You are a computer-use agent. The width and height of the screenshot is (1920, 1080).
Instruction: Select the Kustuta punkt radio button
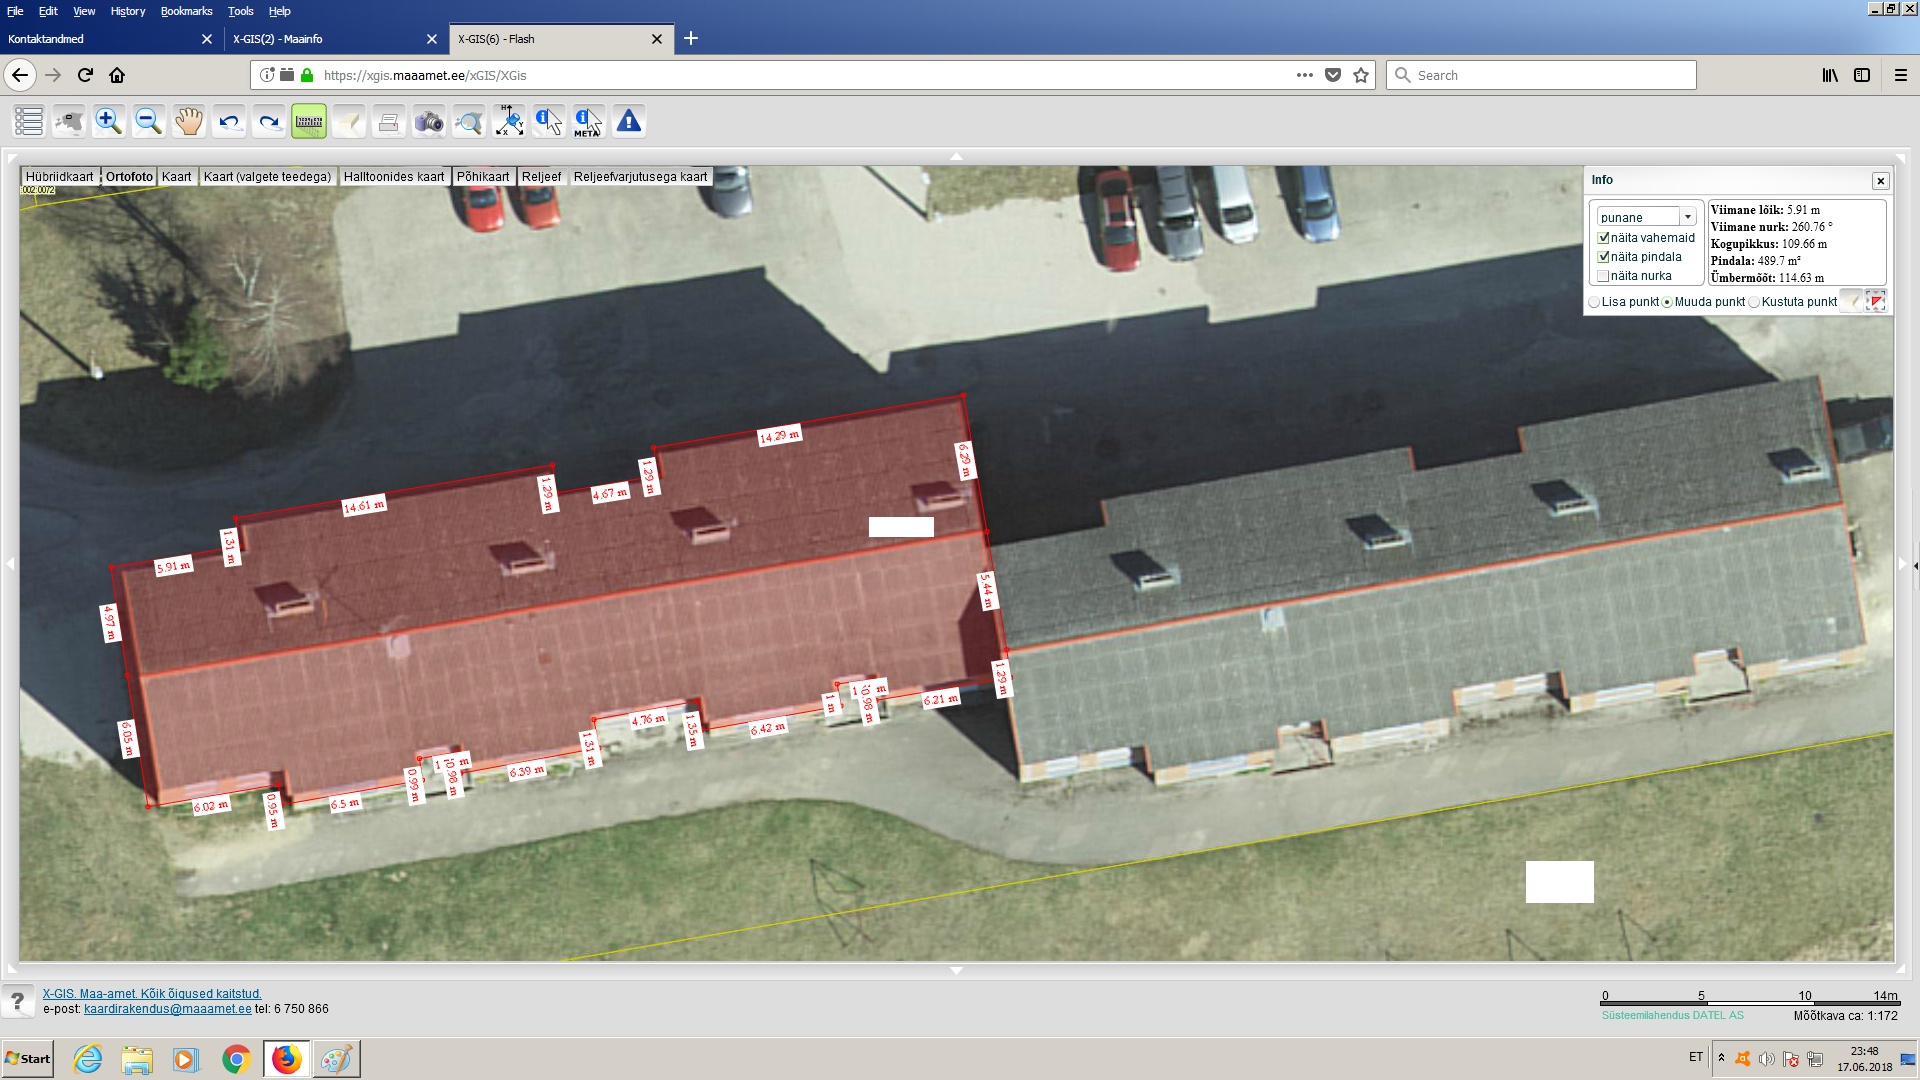pos(1754,302)
